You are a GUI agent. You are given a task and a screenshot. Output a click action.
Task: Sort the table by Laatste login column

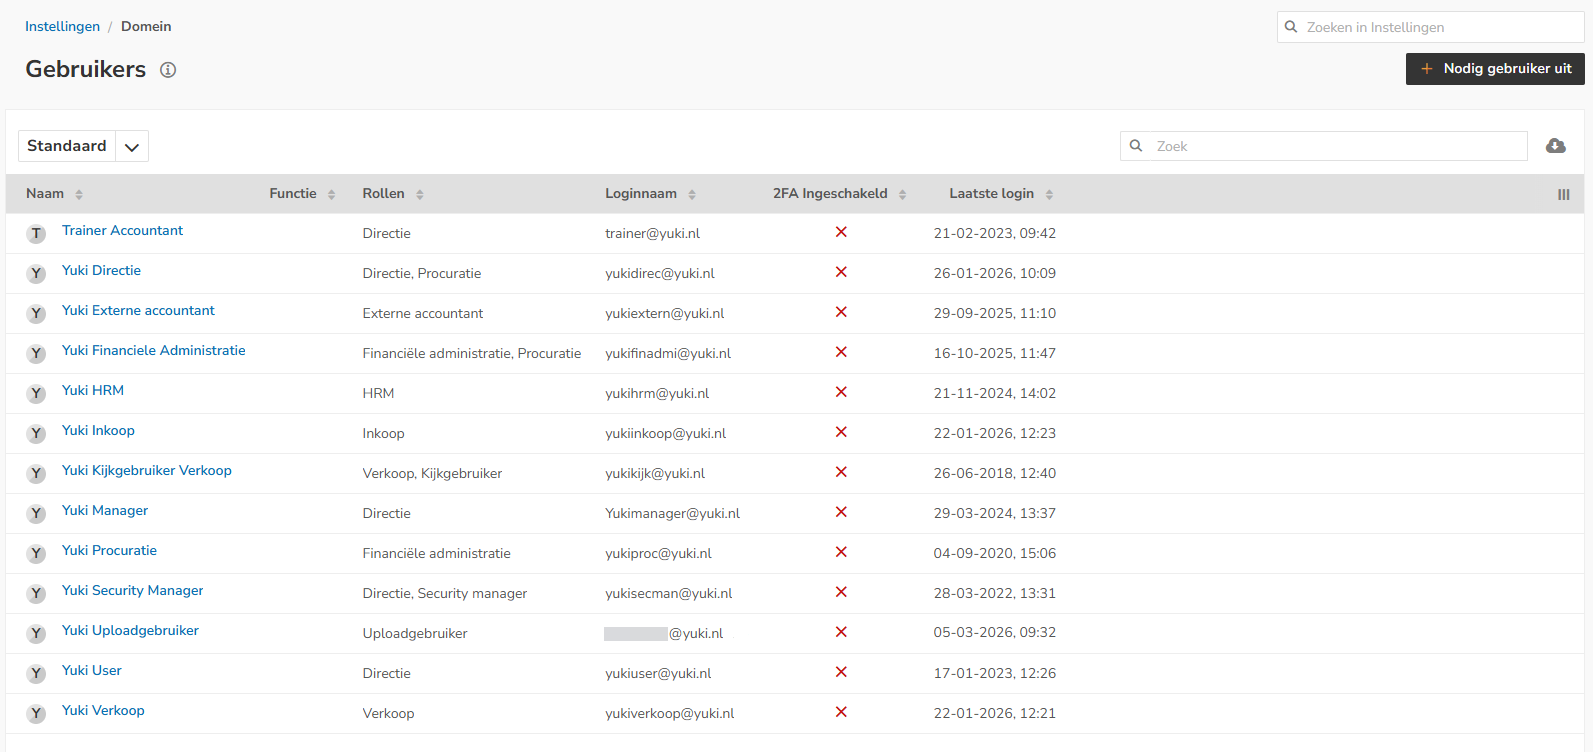(x=1001, y=194)
